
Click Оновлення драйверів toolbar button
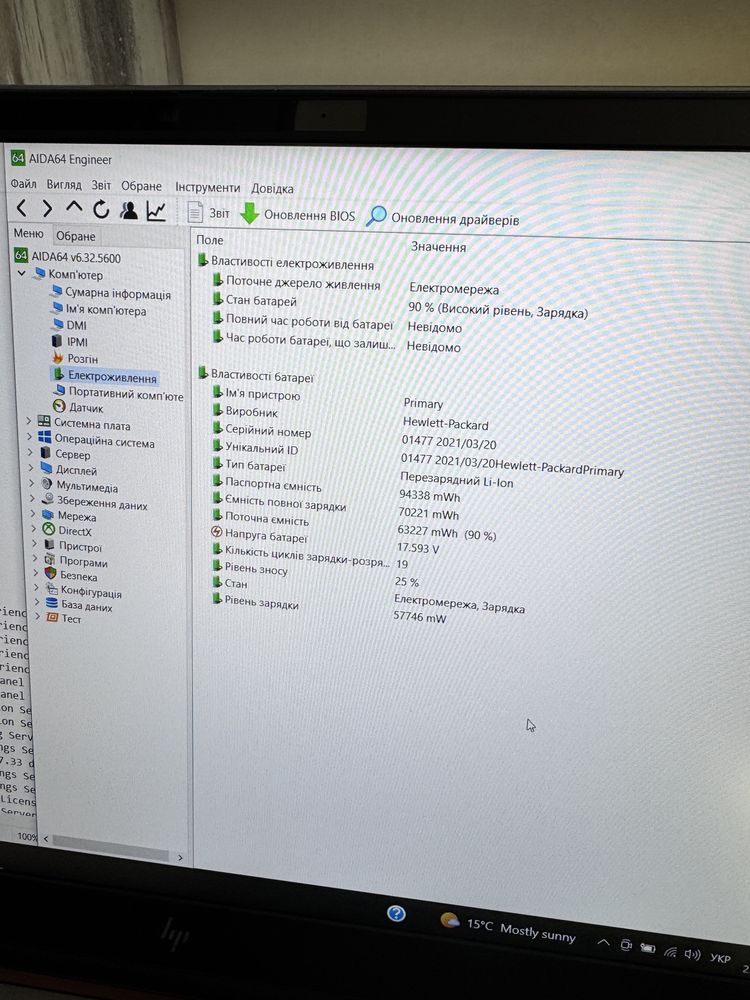click(x=443, y=217)
